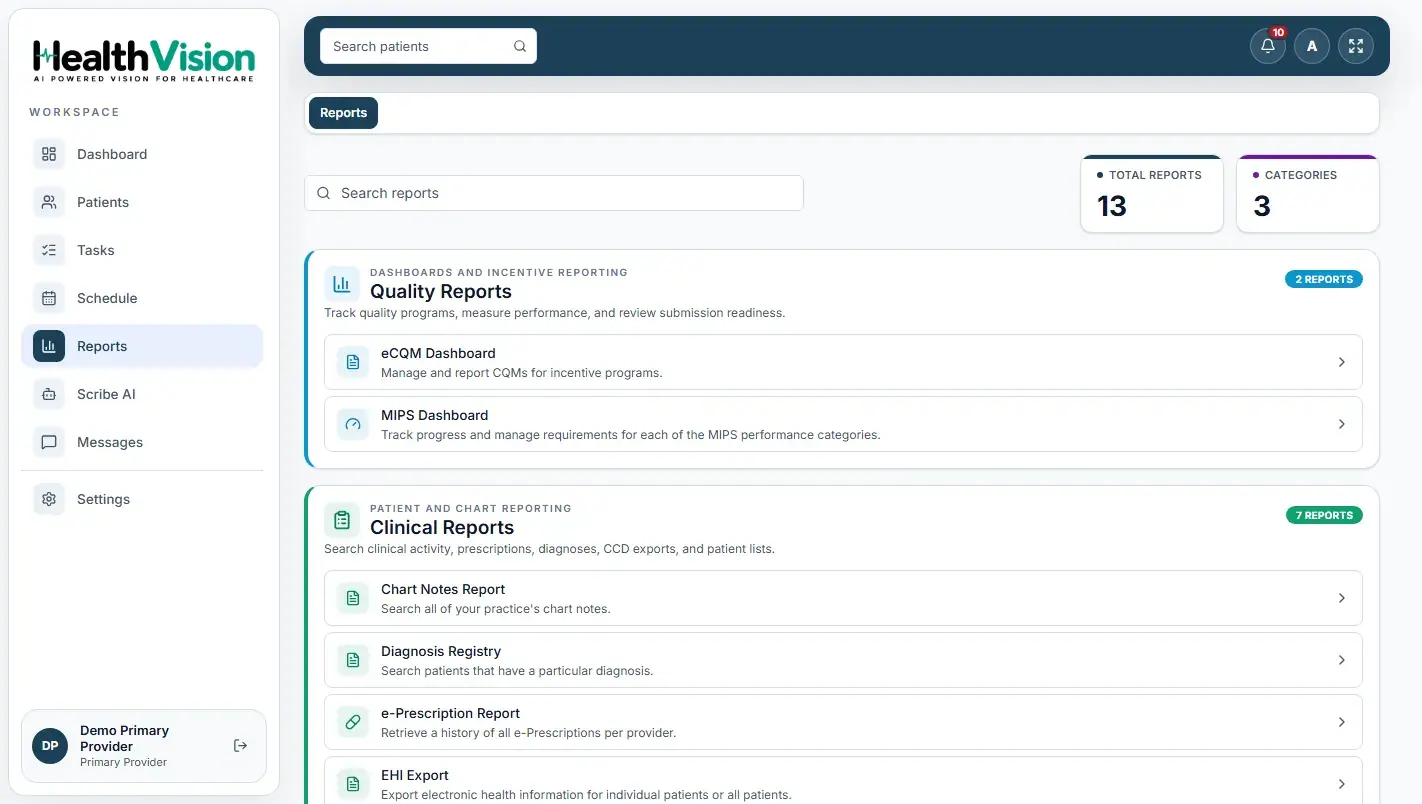
Task: Open the EHI Export report
Action: coord(843,780)
